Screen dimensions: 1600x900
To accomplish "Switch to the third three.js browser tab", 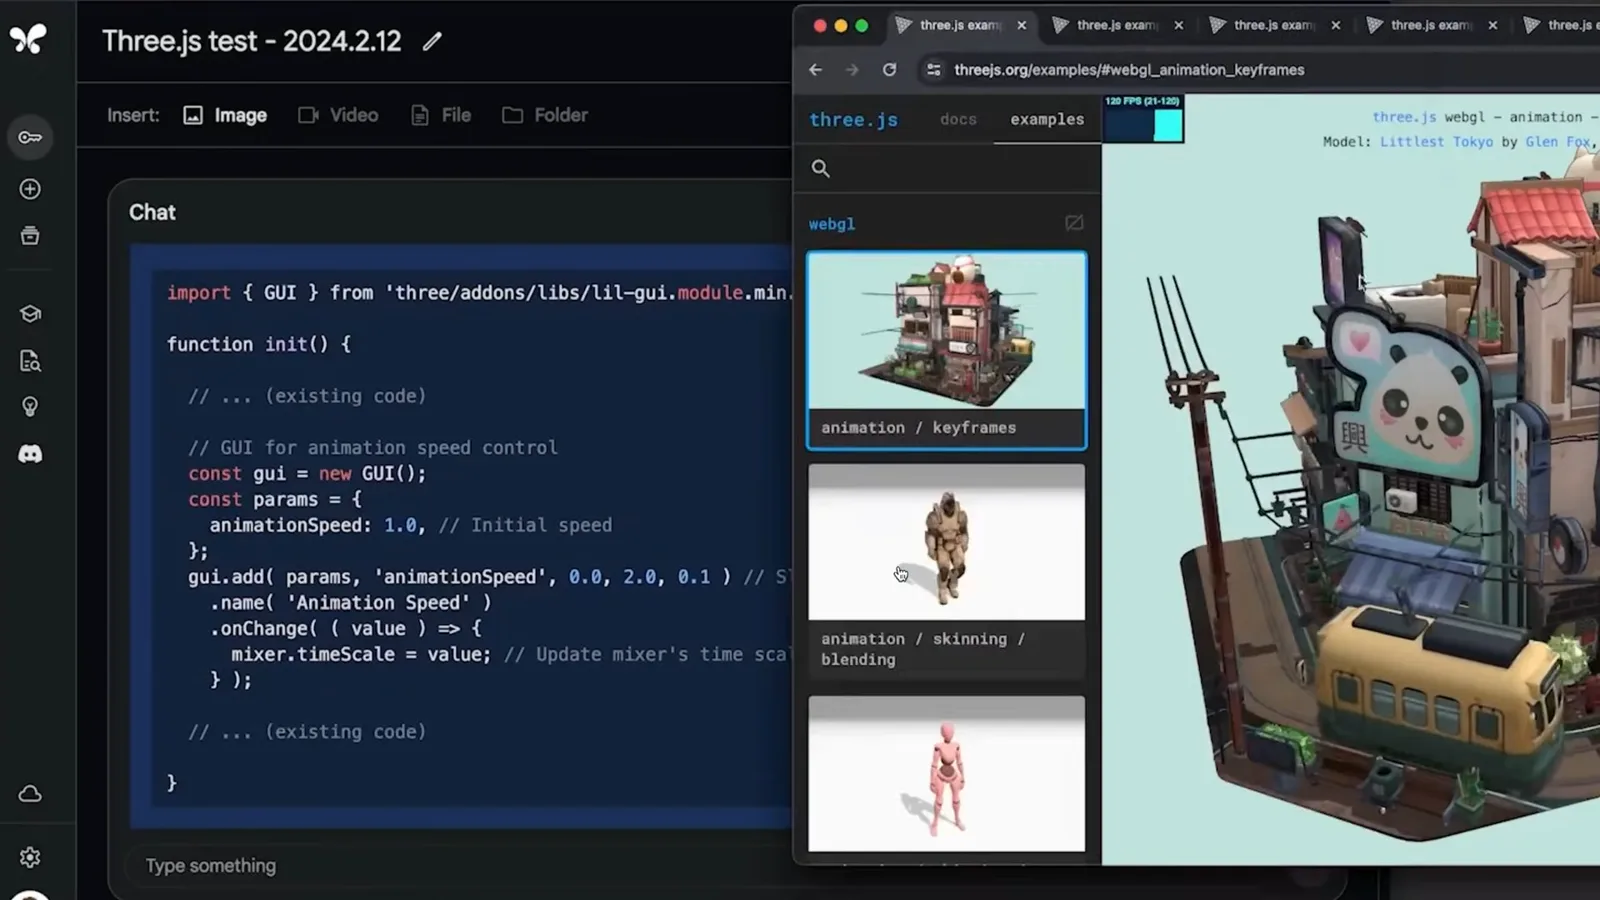I will point(1274,25).
